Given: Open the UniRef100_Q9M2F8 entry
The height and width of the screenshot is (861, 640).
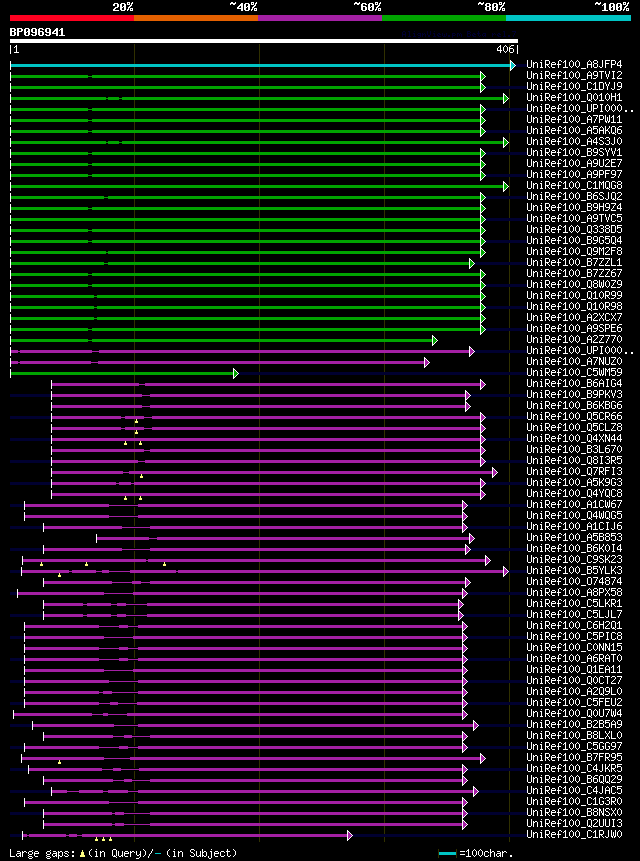Looking at the screenshot, I should [574, 251].
